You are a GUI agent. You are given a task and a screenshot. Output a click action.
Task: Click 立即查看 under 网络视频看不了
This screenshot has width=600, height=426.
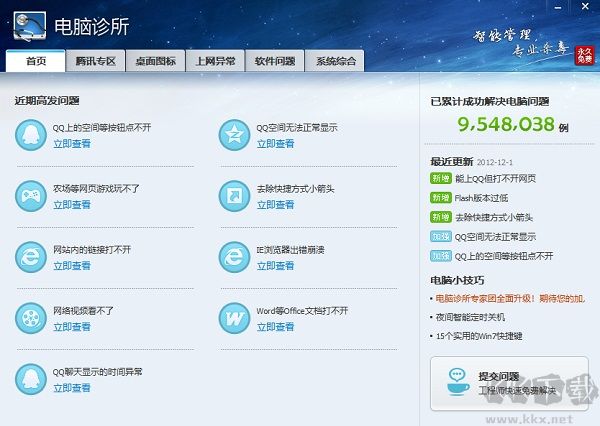(x=72, y=327)
